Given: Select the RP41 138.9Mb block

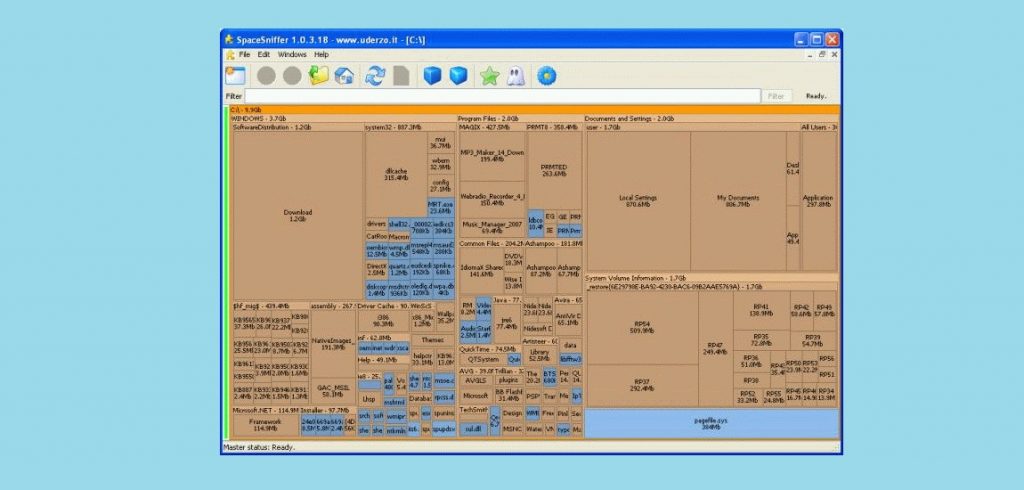Looking at the screenshot, I should tap(761, 310).
